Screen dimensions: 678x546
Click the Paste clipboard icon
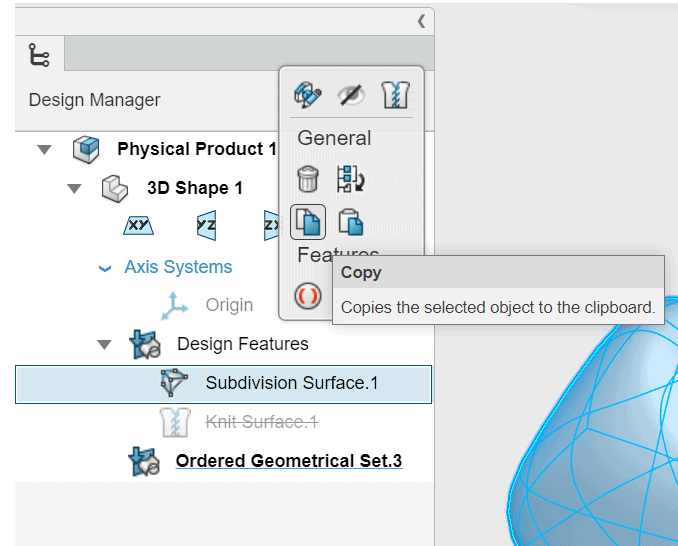(x=351, y=222)
